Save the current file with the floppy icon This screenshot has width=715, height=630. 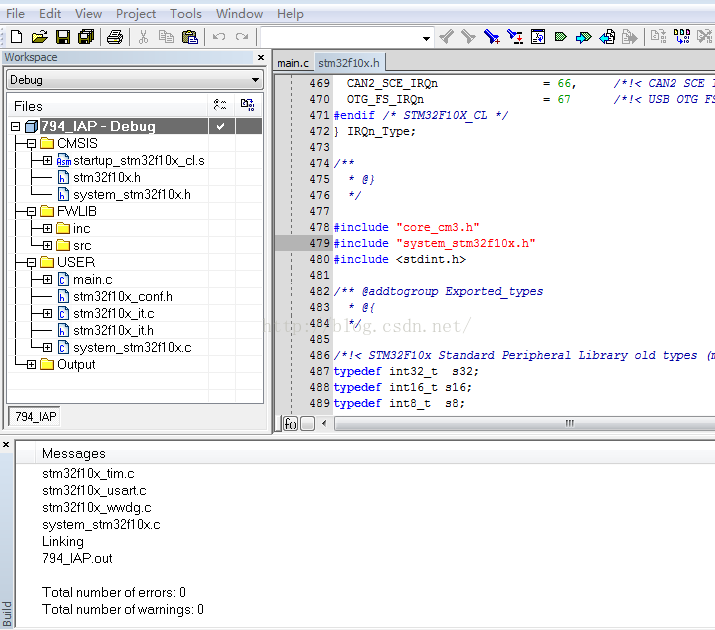(63, 37)
